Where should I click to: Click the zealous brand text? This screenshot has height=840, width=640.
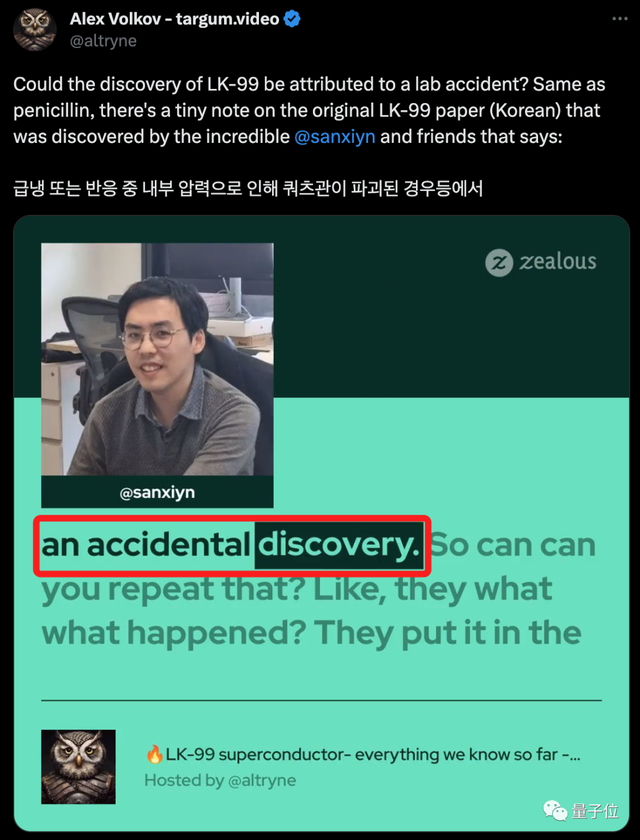[x=558, y=261]
